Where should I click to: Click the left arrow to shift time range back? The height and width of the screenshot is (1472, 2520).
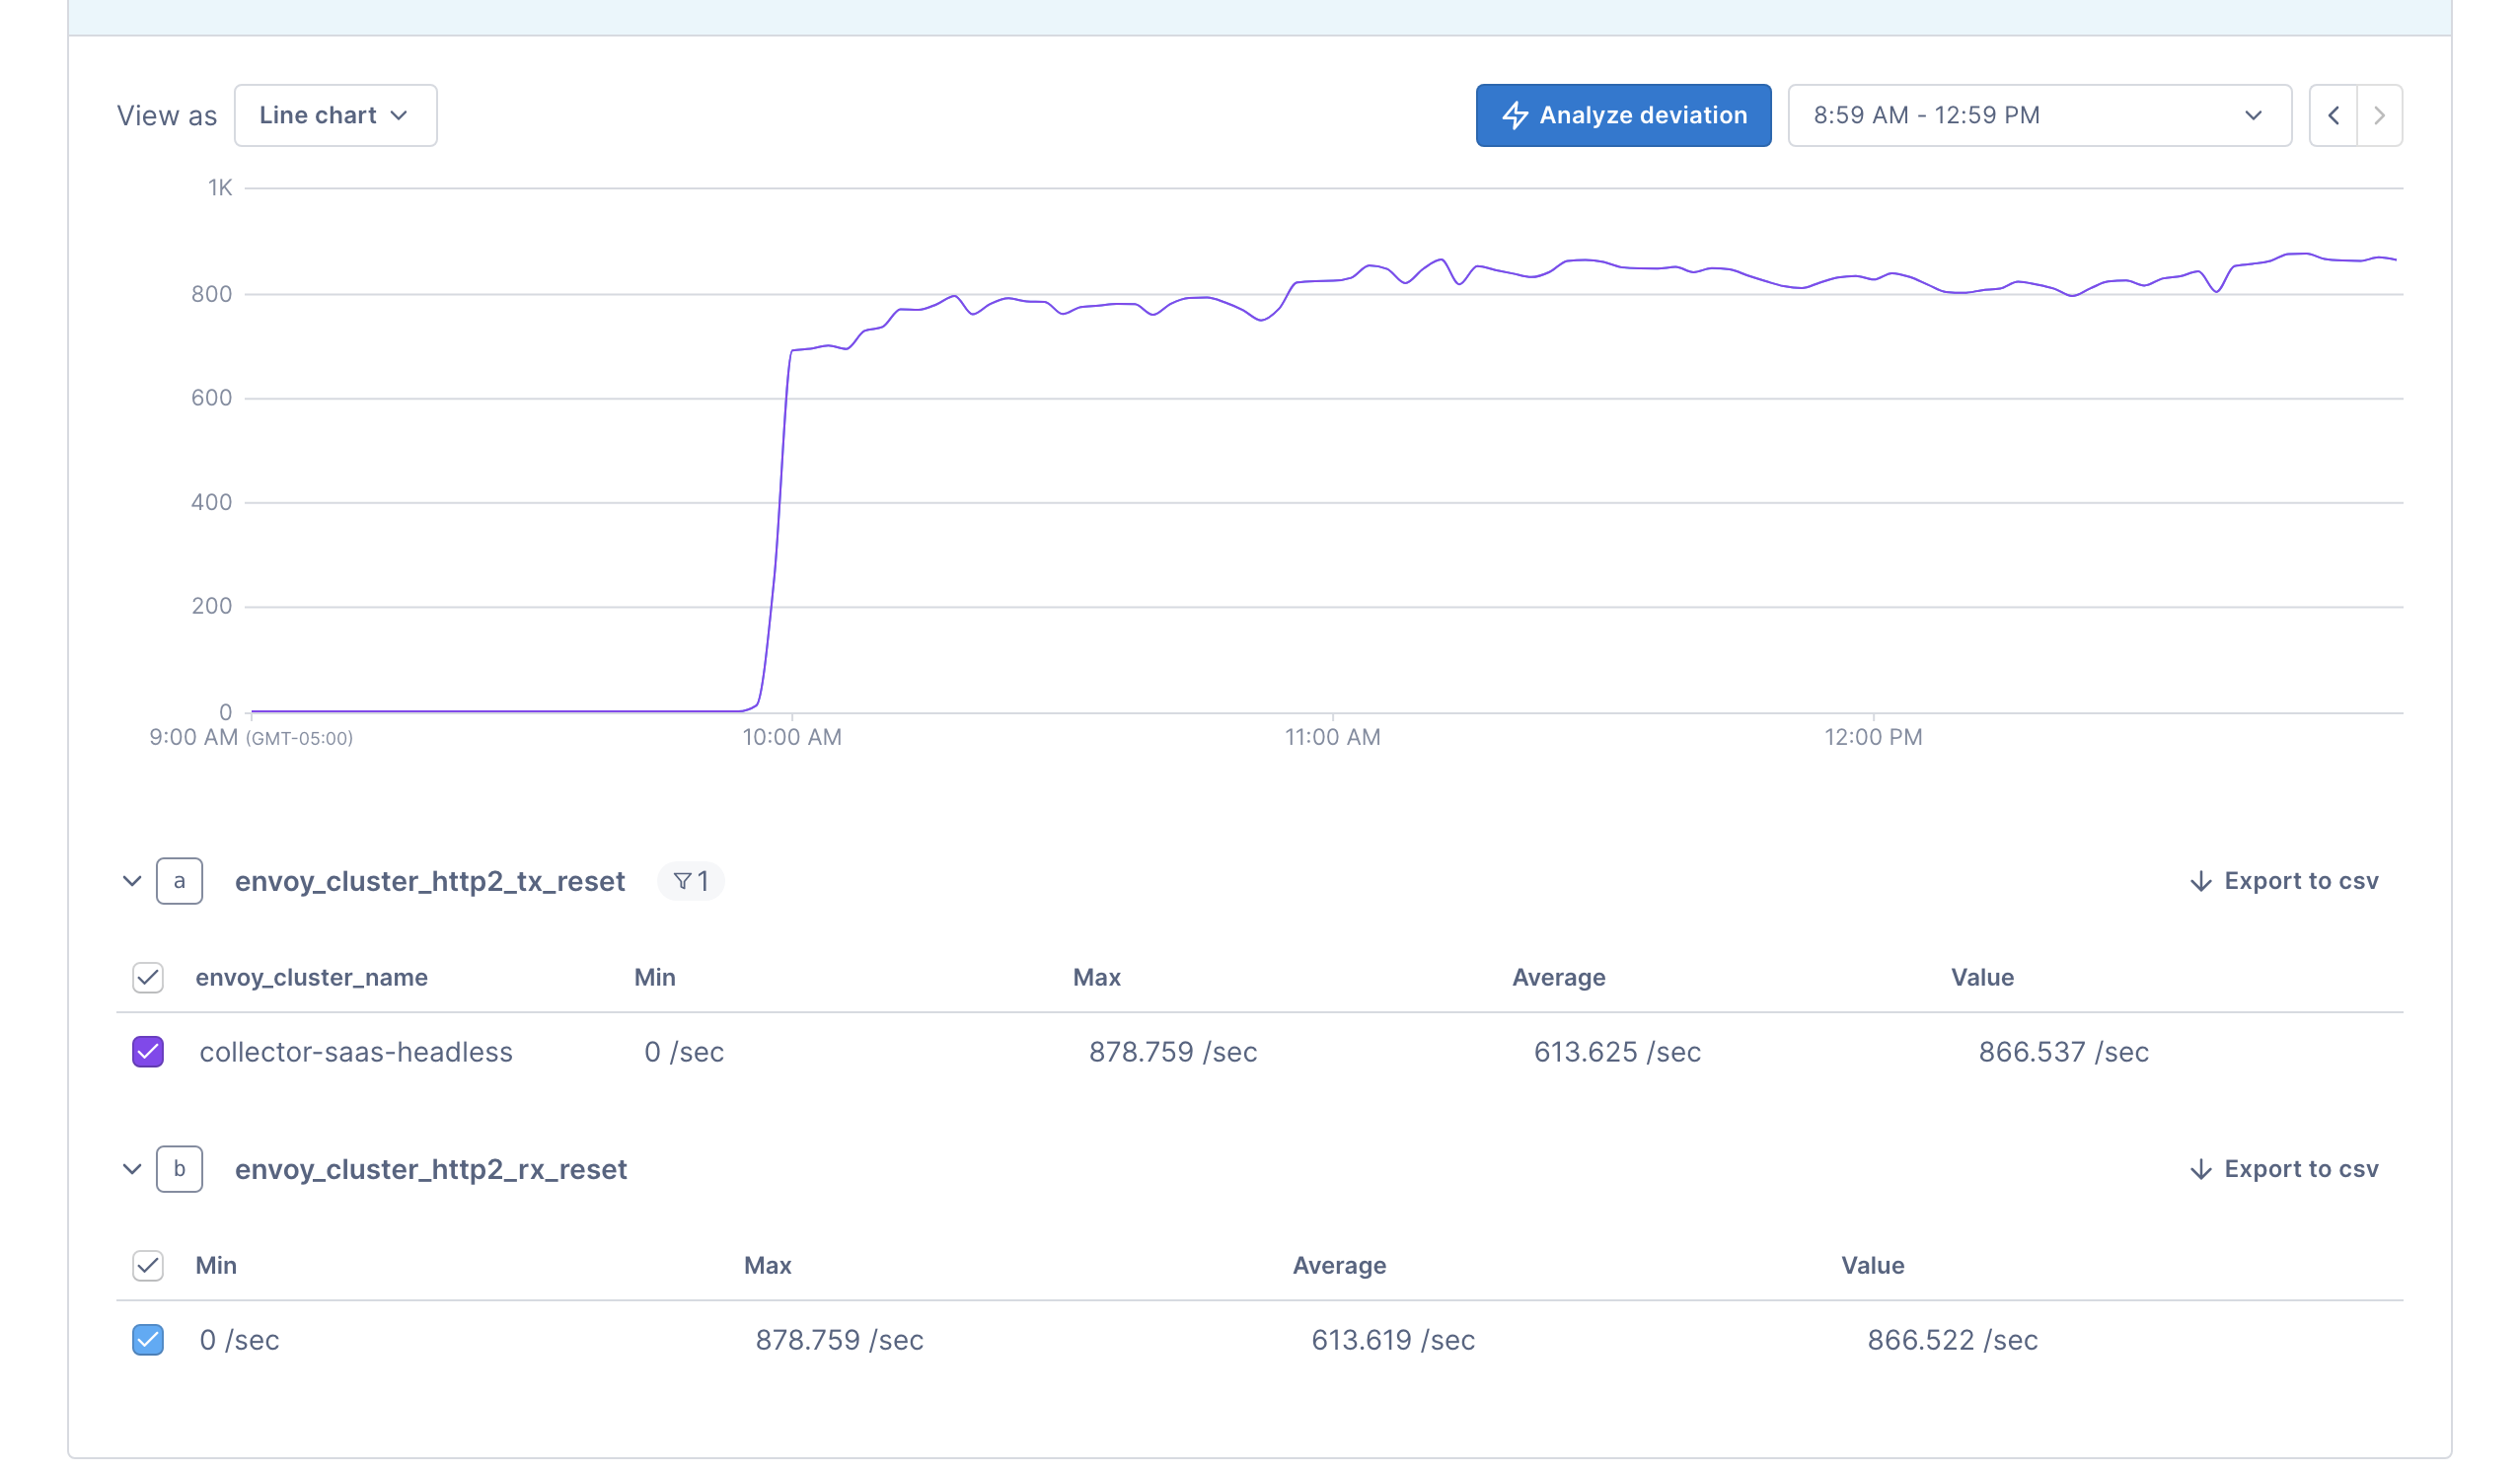pos(2334,115)
